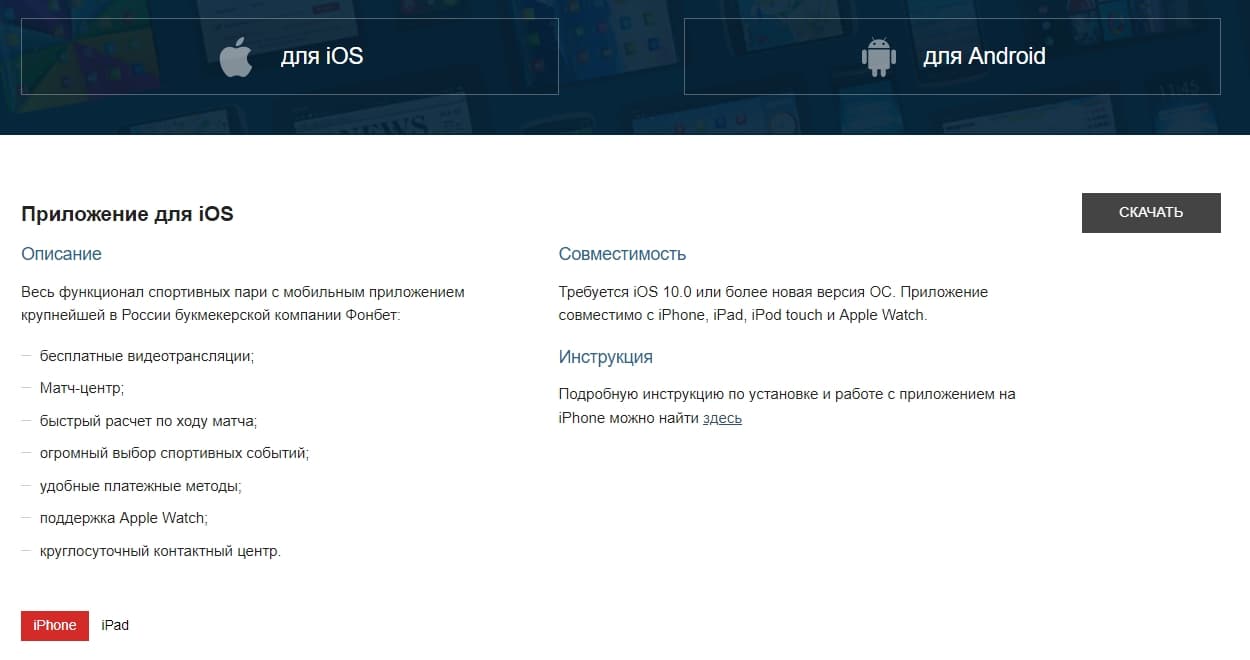1250x660 pixels.
Task: Click the «Совместимость» section heading
Action: [622, 254]
